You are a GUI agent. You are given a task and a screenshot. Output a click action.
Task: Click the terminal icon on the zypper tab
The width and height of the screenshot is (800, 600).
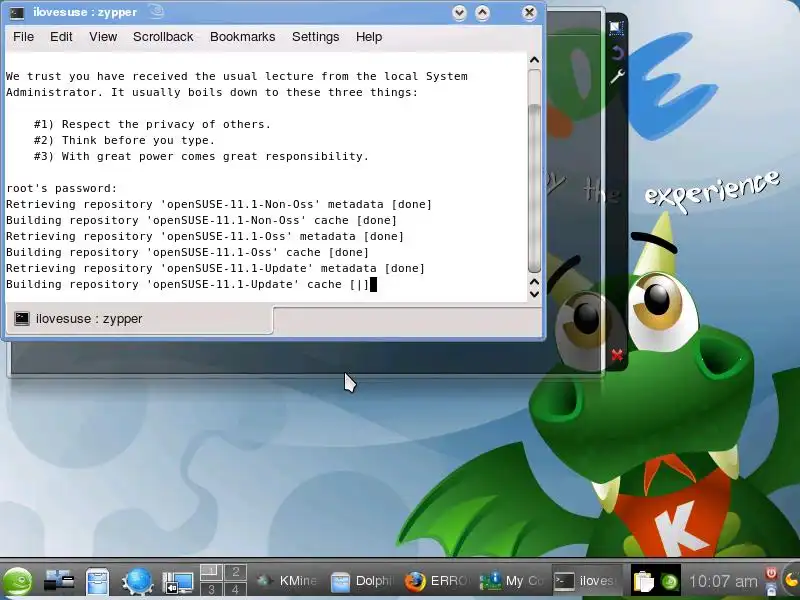click(21, 319)
